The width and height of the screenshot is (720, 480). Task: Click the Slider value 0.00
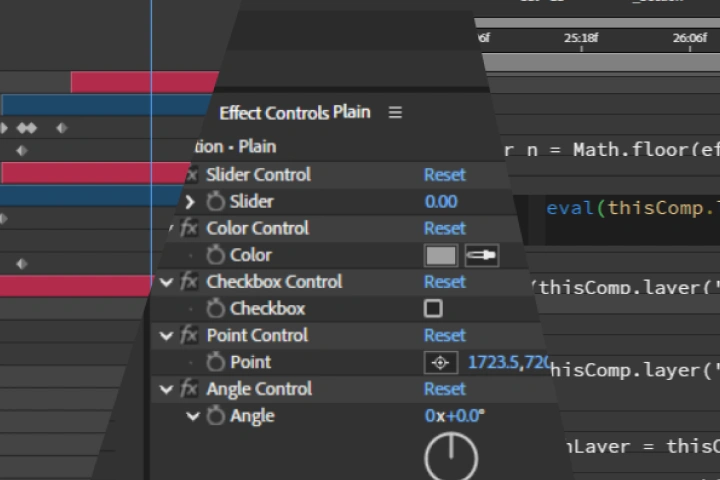pos(441,202)
